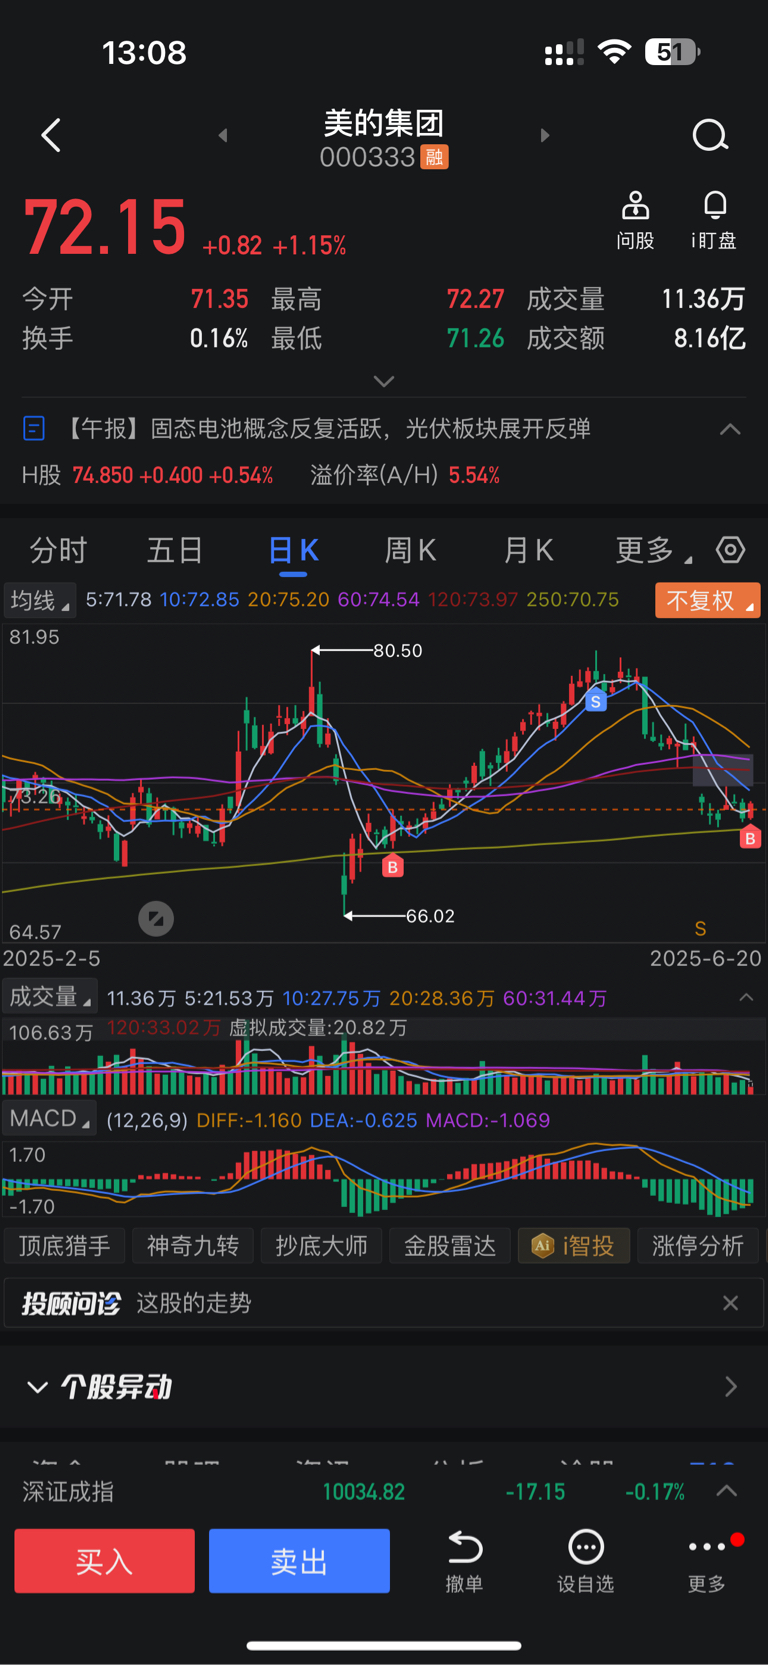Image resolution: width=768 pixels, height=1665 pixels.
Task: Open the search magnifier icon
Action: (x=710, y=135)
